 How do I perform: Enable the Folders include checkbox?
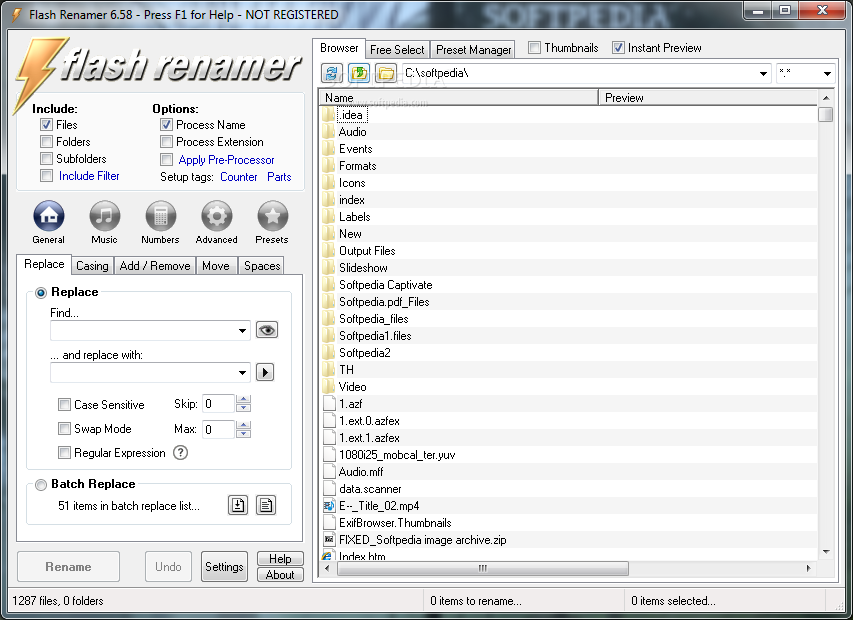[46, 142]
